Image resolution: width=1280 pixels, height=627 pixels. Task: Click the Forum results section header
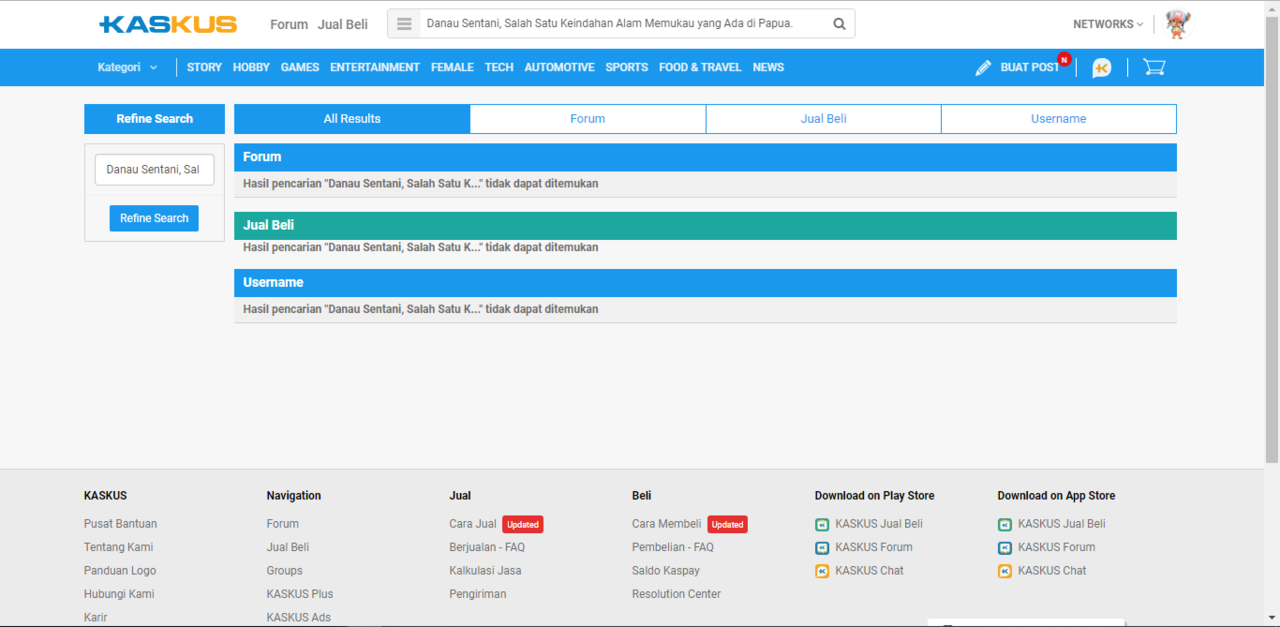click(705, 157)
